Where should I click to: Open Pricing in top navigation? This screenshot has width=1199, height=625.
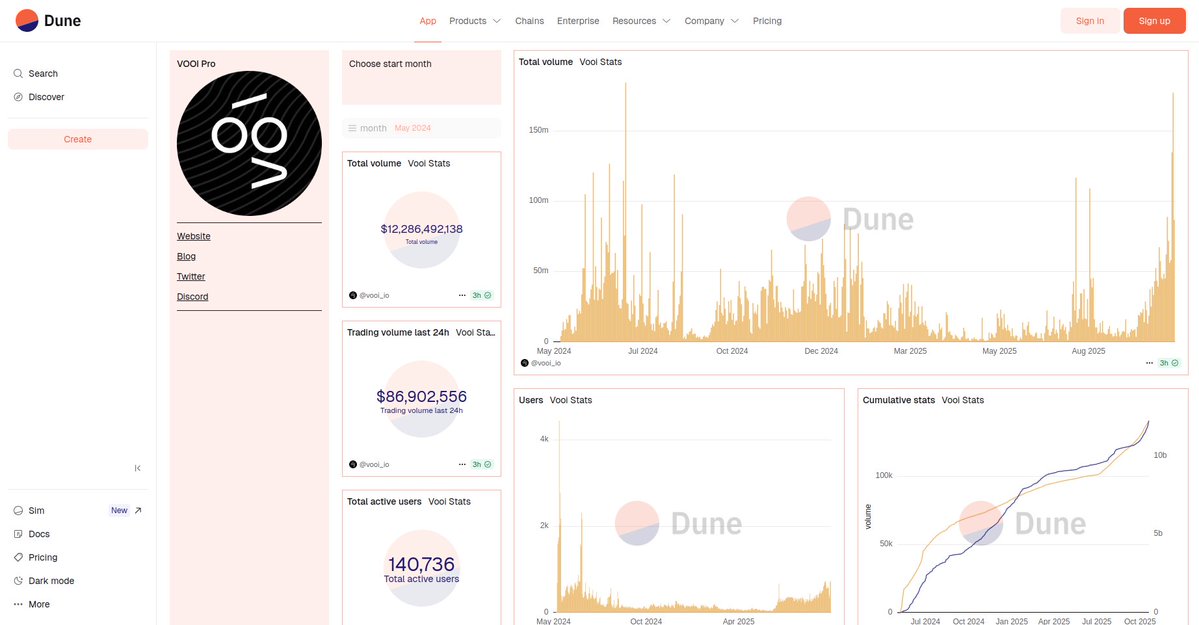click(767, 21)
